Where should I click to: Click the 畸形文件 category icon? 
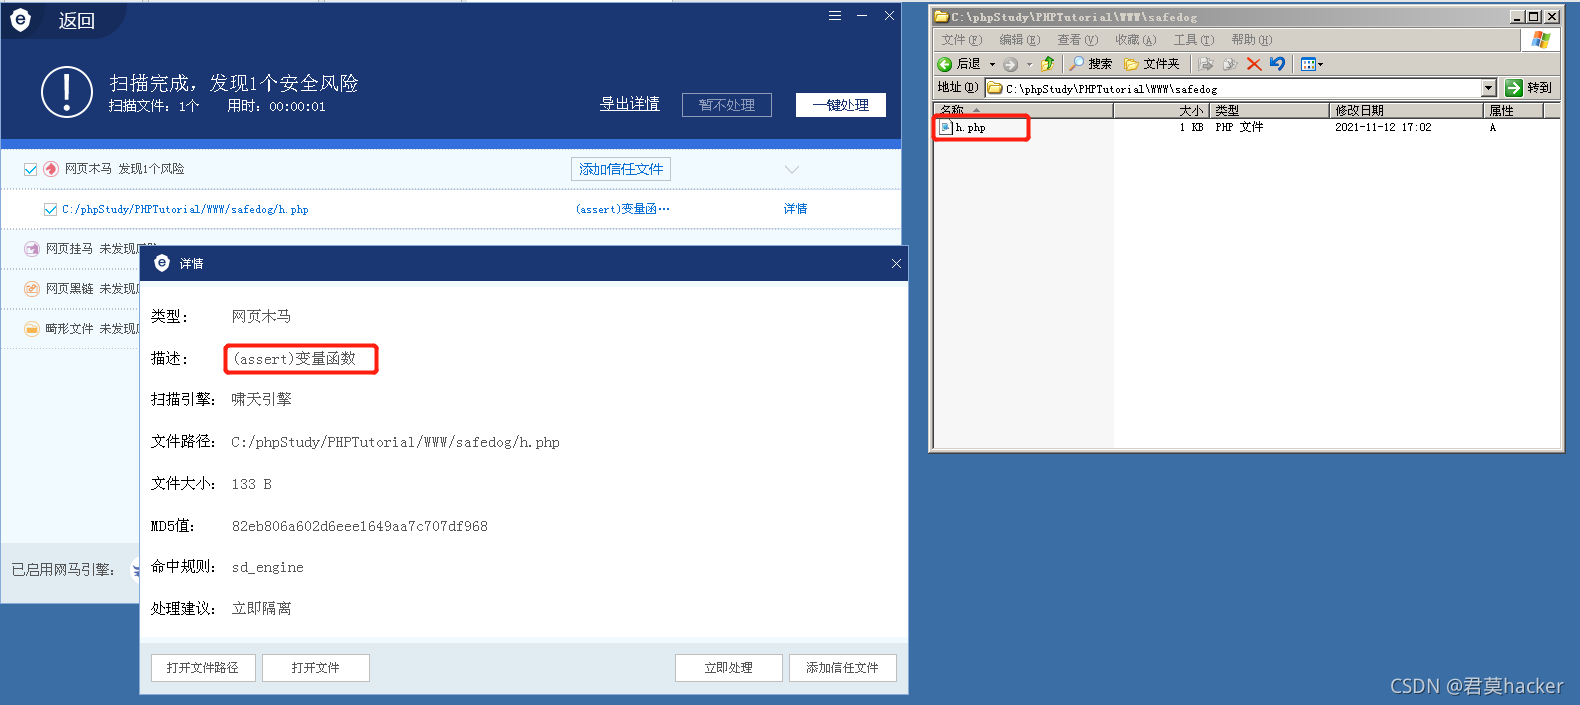tap(32, 329)
